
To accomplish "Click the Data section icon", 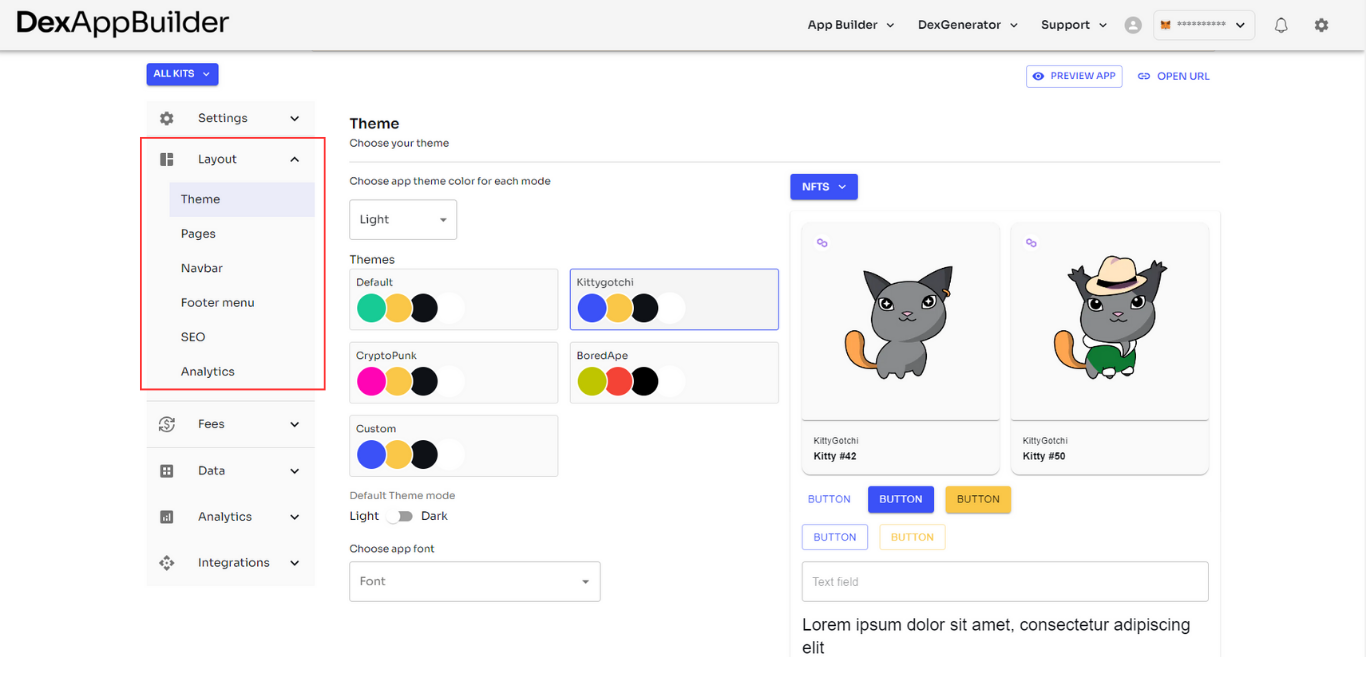I will pyautogui.click(x=166, y=470).
